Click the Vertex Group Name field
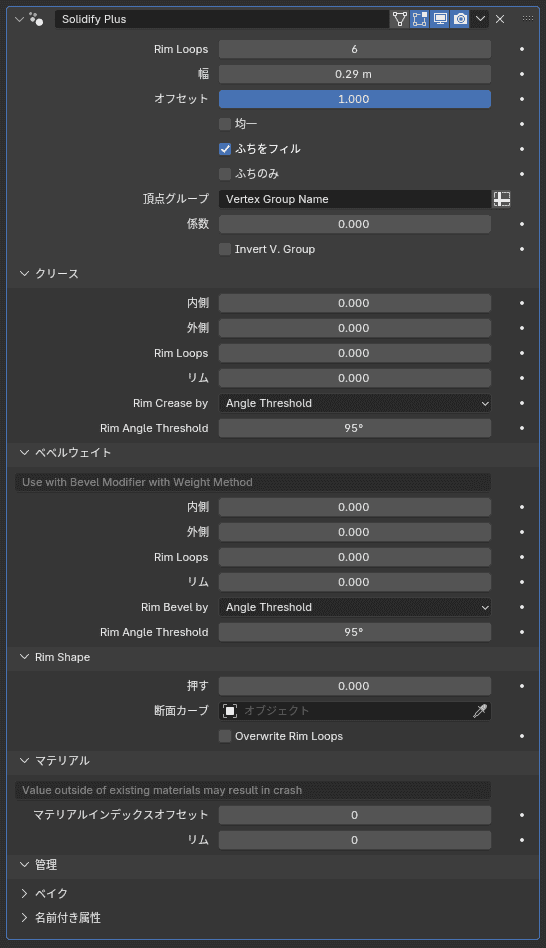 click(355, 199)
